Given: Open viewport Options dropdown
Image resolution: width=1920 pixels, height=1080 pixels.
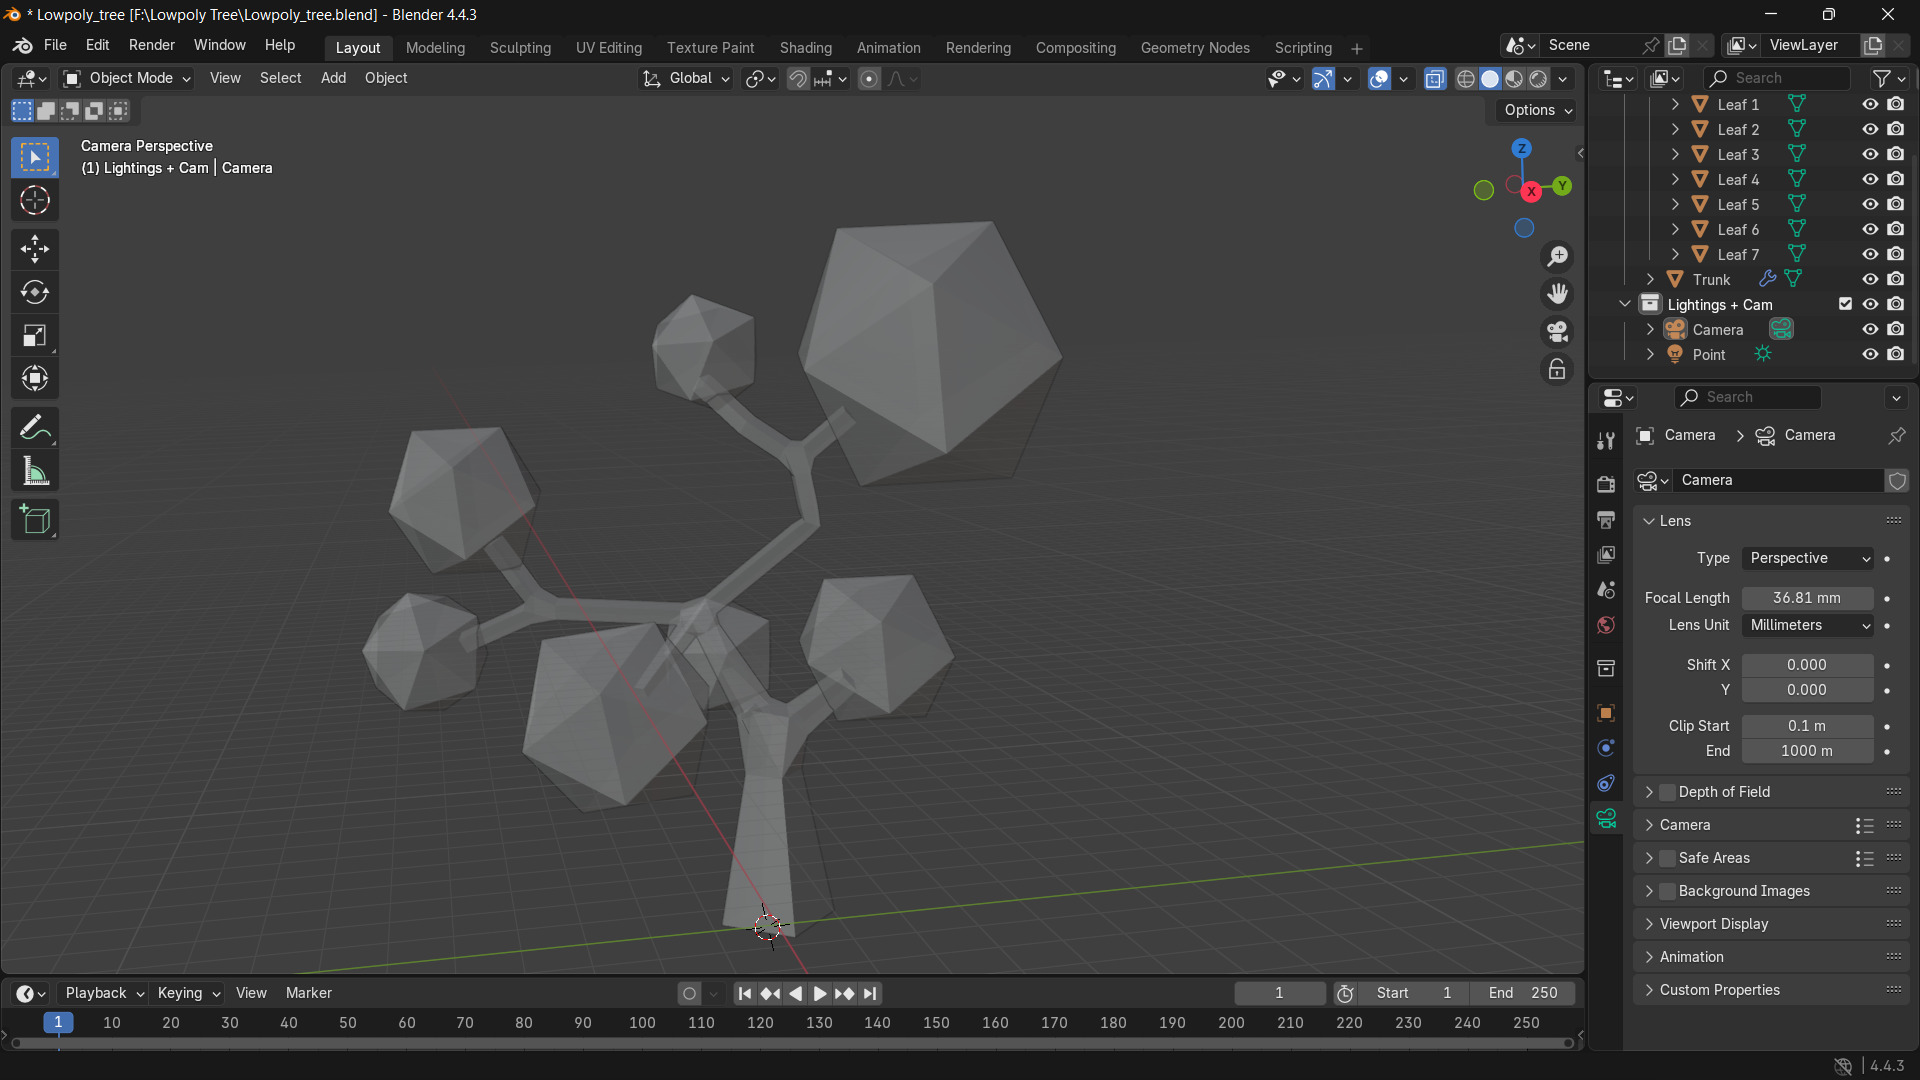Looking at the screenshot, I should [x=1537, y=110].
